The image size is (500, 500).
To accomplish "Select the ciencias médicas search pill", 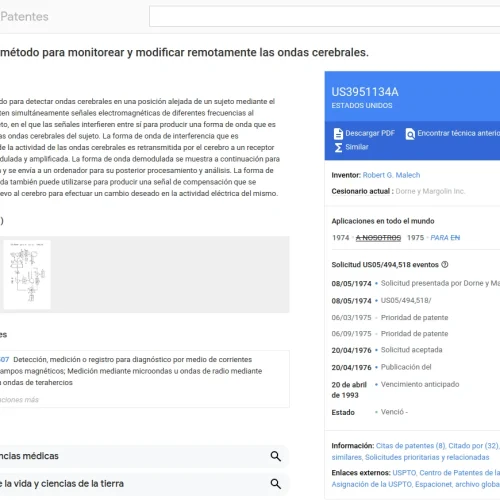I will tap(144, 456).
